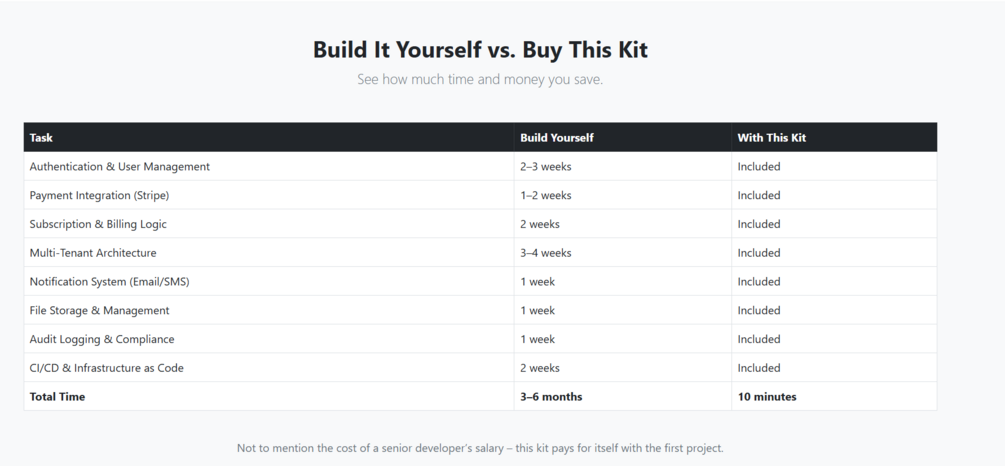Select the 'Notification System (Email/SMS)' cell

click(109, 282)
